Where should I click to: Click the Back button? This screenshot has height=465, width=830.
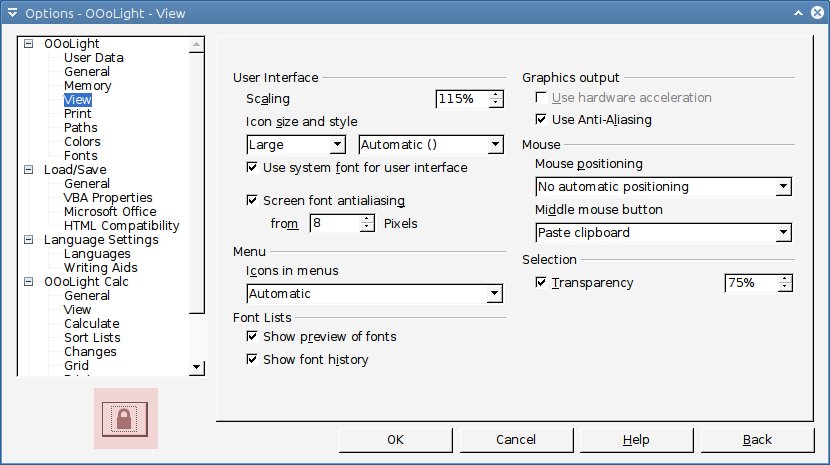click(x=757, y=440)
